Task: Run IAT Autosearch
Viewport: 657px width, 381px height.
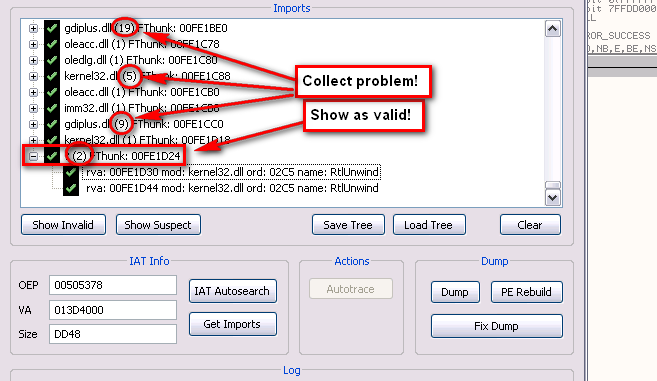Action: tap(233, 291)
